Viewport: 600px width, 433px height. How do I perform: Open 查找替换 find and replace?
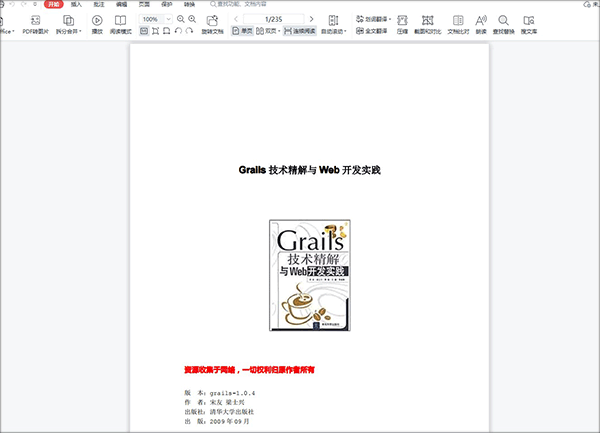pos(504,24)
